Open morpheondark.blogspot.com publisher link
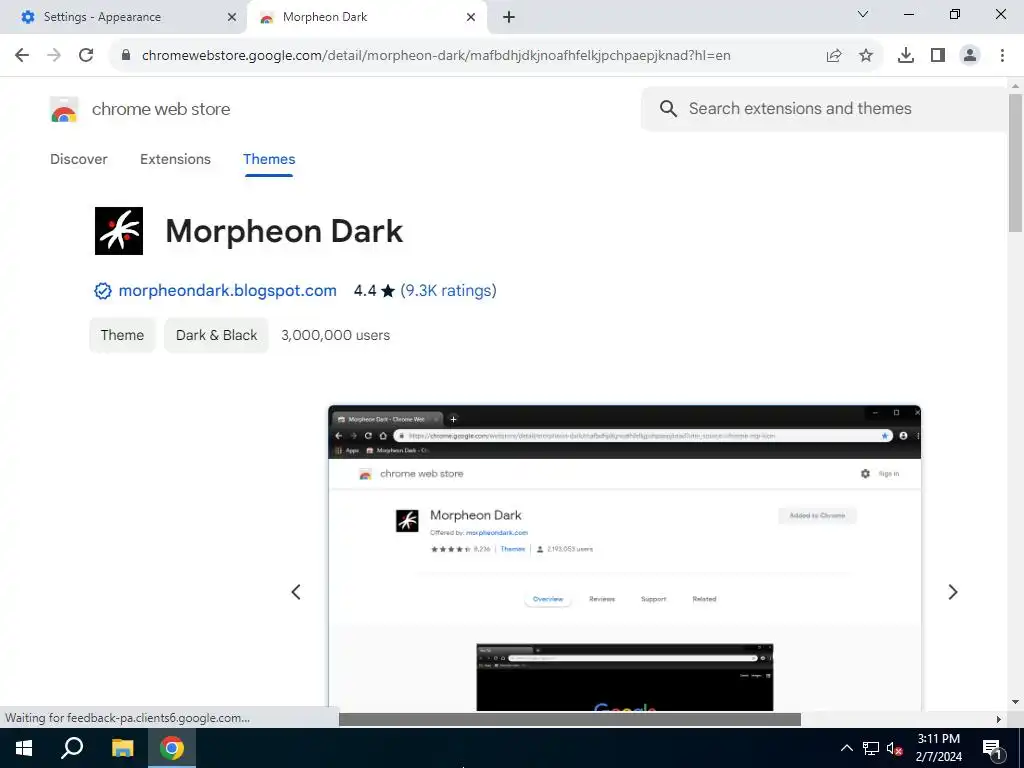This screenshot has height=768, width=1024. click(227, 291)
